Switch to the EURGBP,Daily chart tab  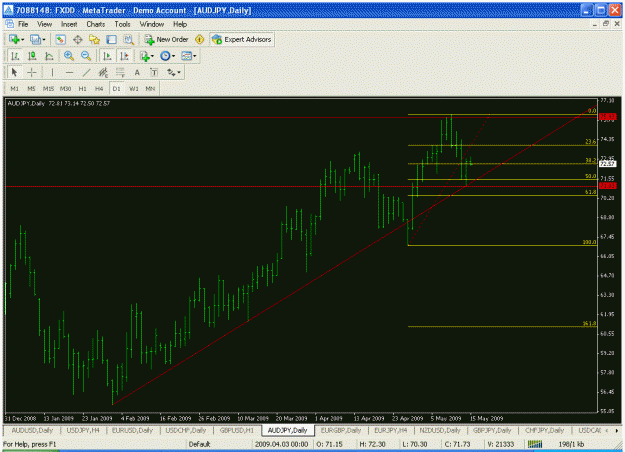[x=341, y=430]
